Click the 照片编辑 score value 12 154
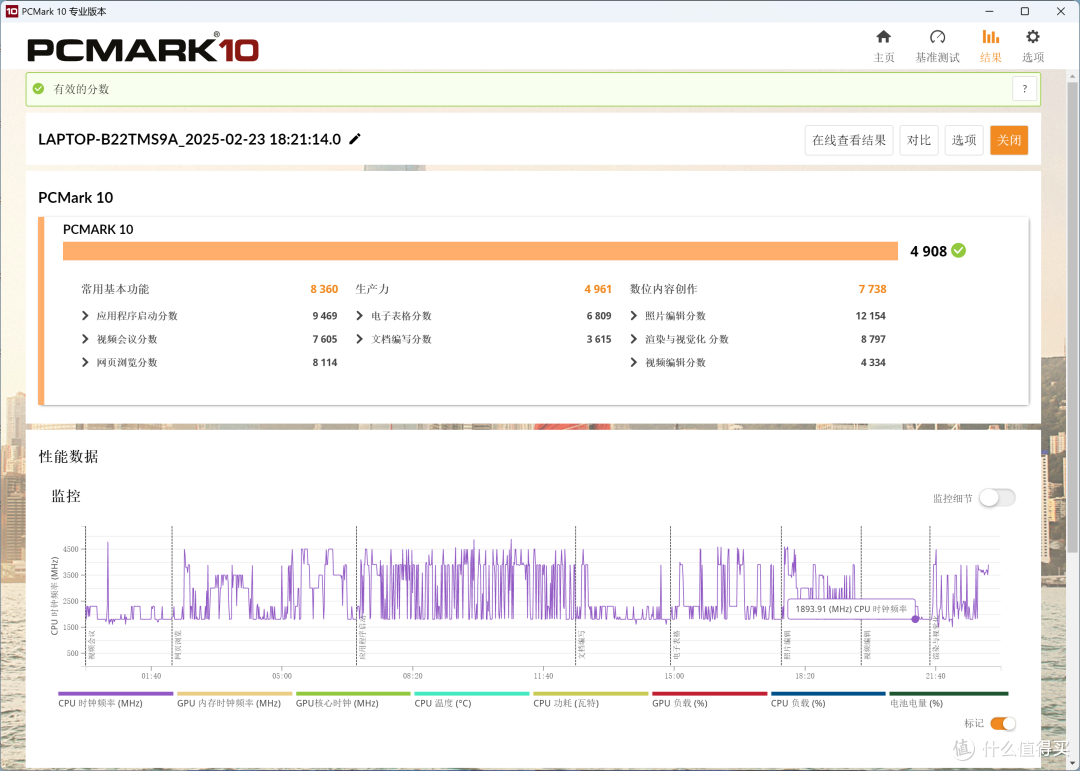This screenshot has width=1080, height=771. click(871, 316)
